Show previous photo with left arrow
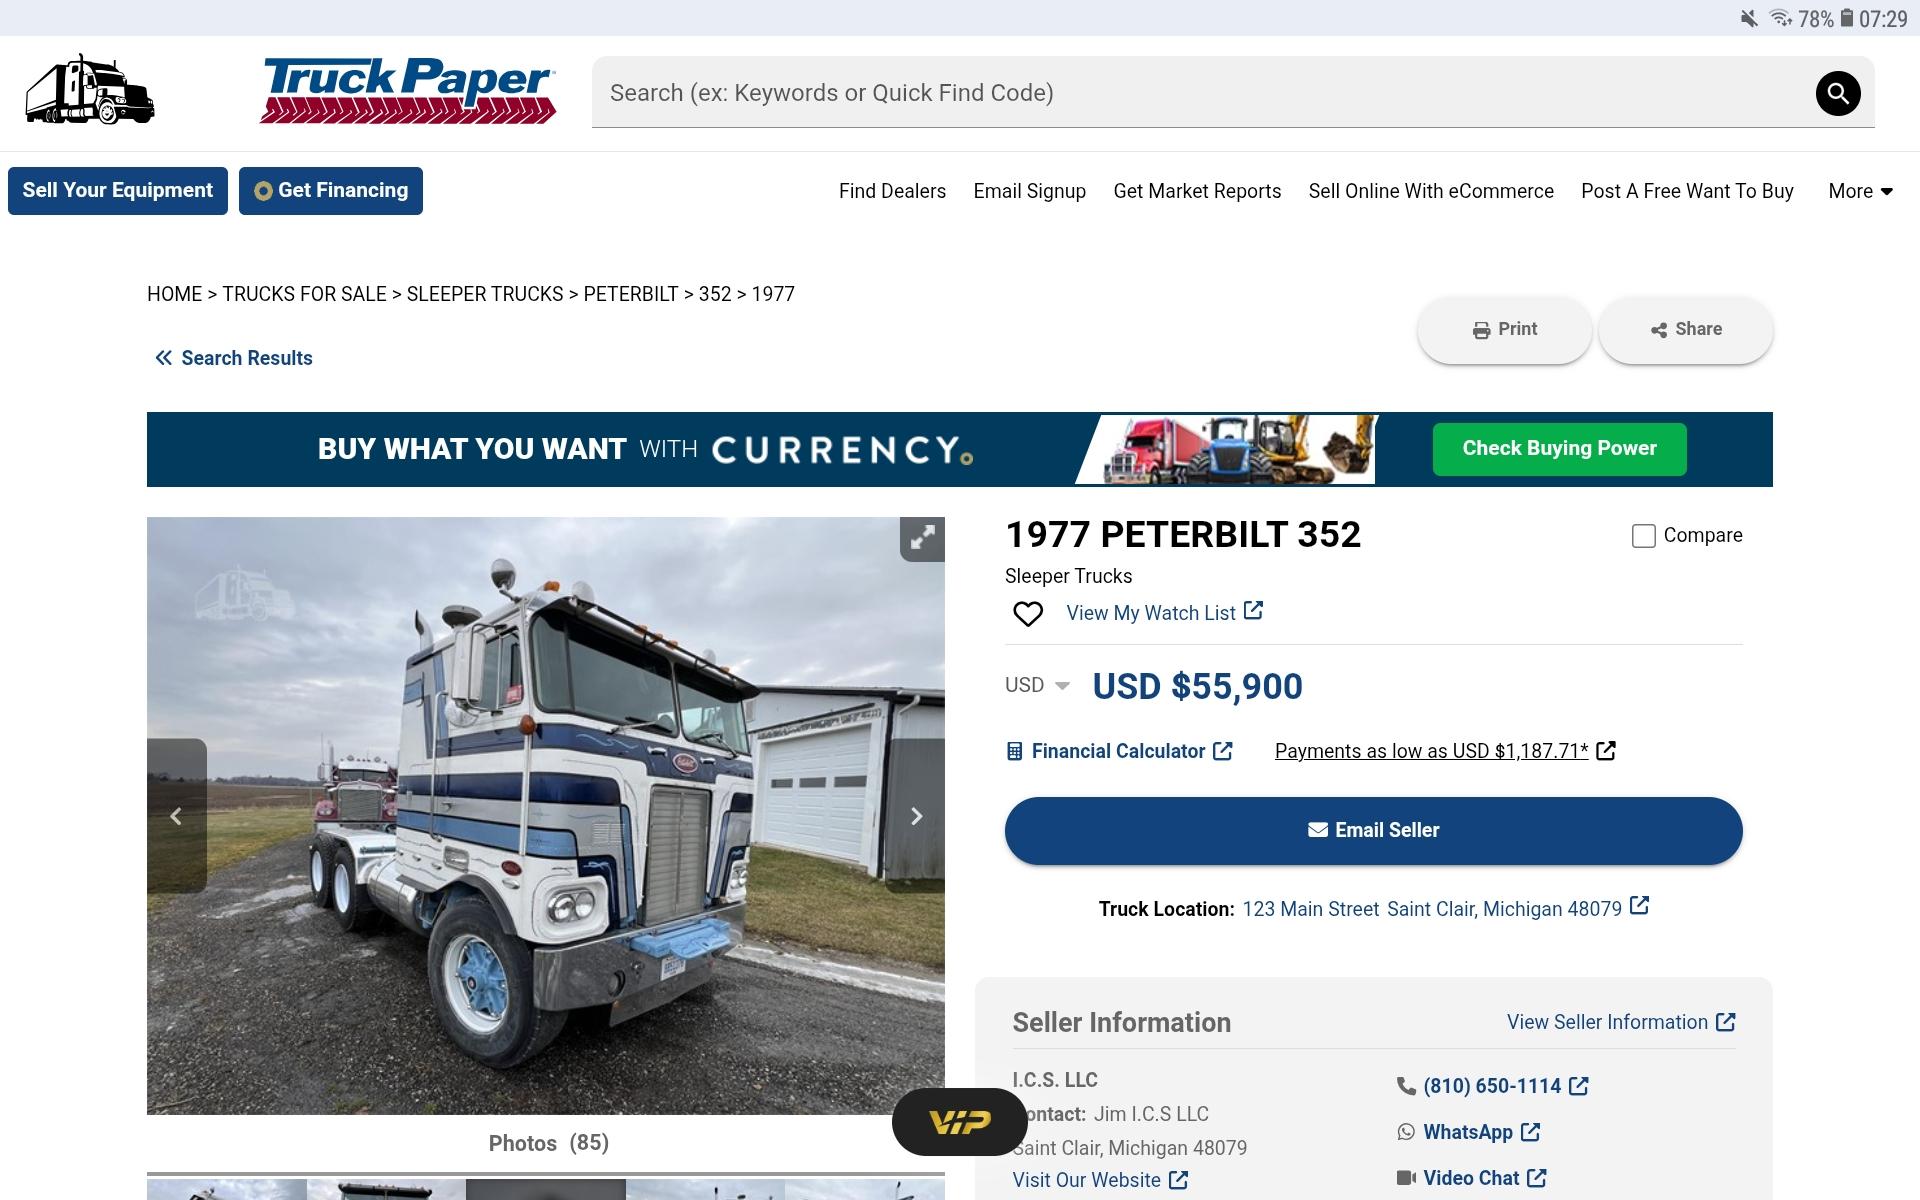Image resolution: width=1920 pixels, height=1200 pixels. click(x=176, y=816)
